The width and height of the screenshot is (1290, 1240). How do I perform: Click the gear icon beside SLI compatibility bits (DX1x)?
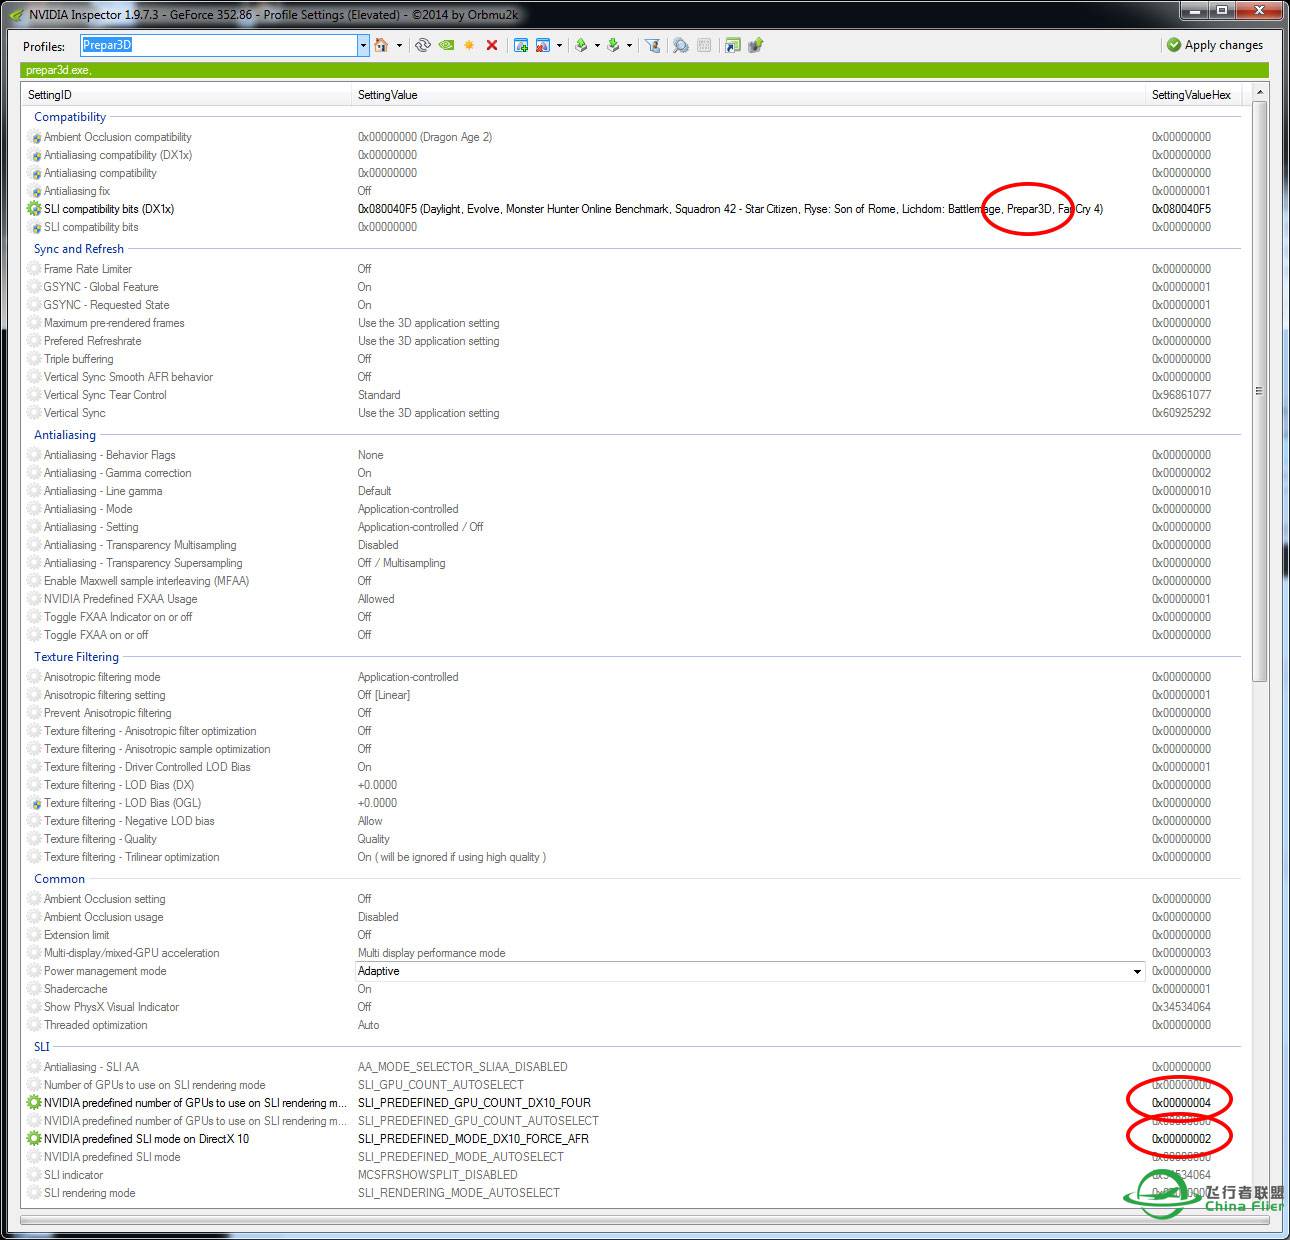coord(34,209)
